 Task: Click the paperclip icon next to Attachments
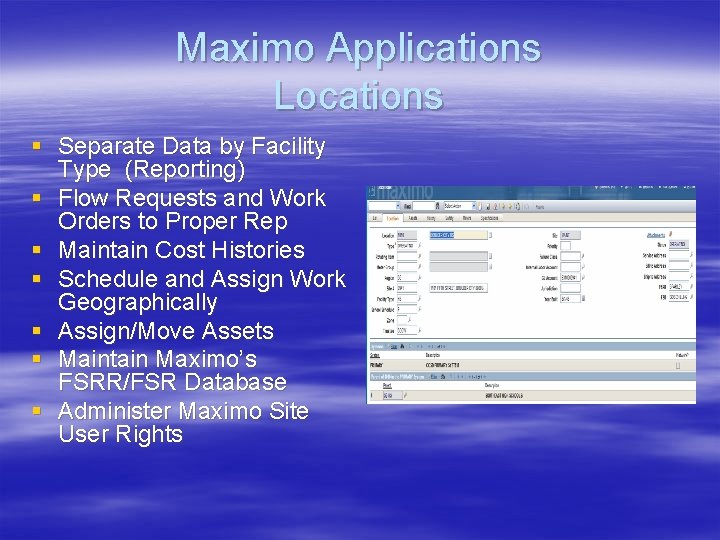(x=670, y=234)
